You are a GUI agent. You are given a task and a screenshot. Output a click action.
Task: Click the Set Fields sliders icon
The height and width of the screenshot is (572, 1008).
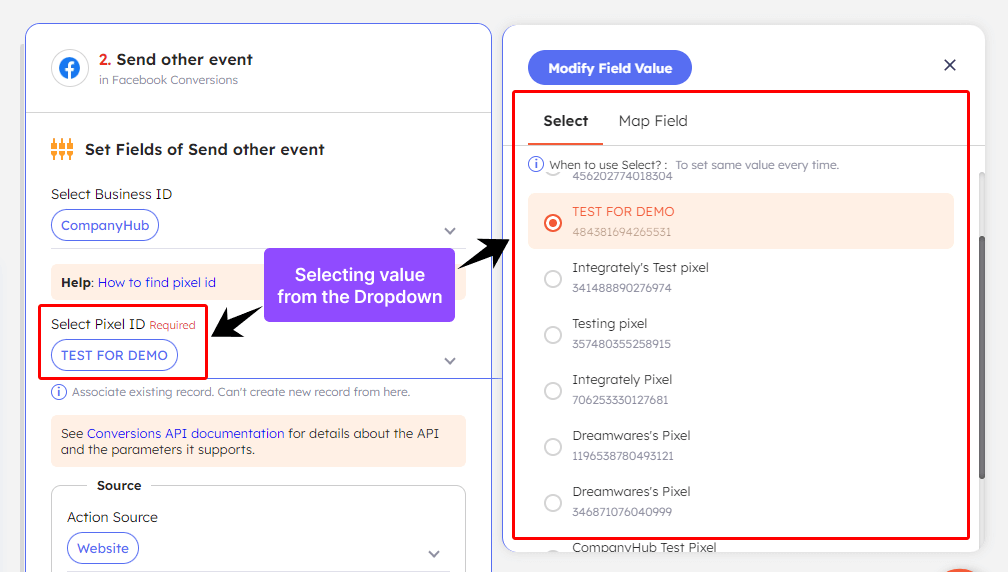tap(62, 150)
